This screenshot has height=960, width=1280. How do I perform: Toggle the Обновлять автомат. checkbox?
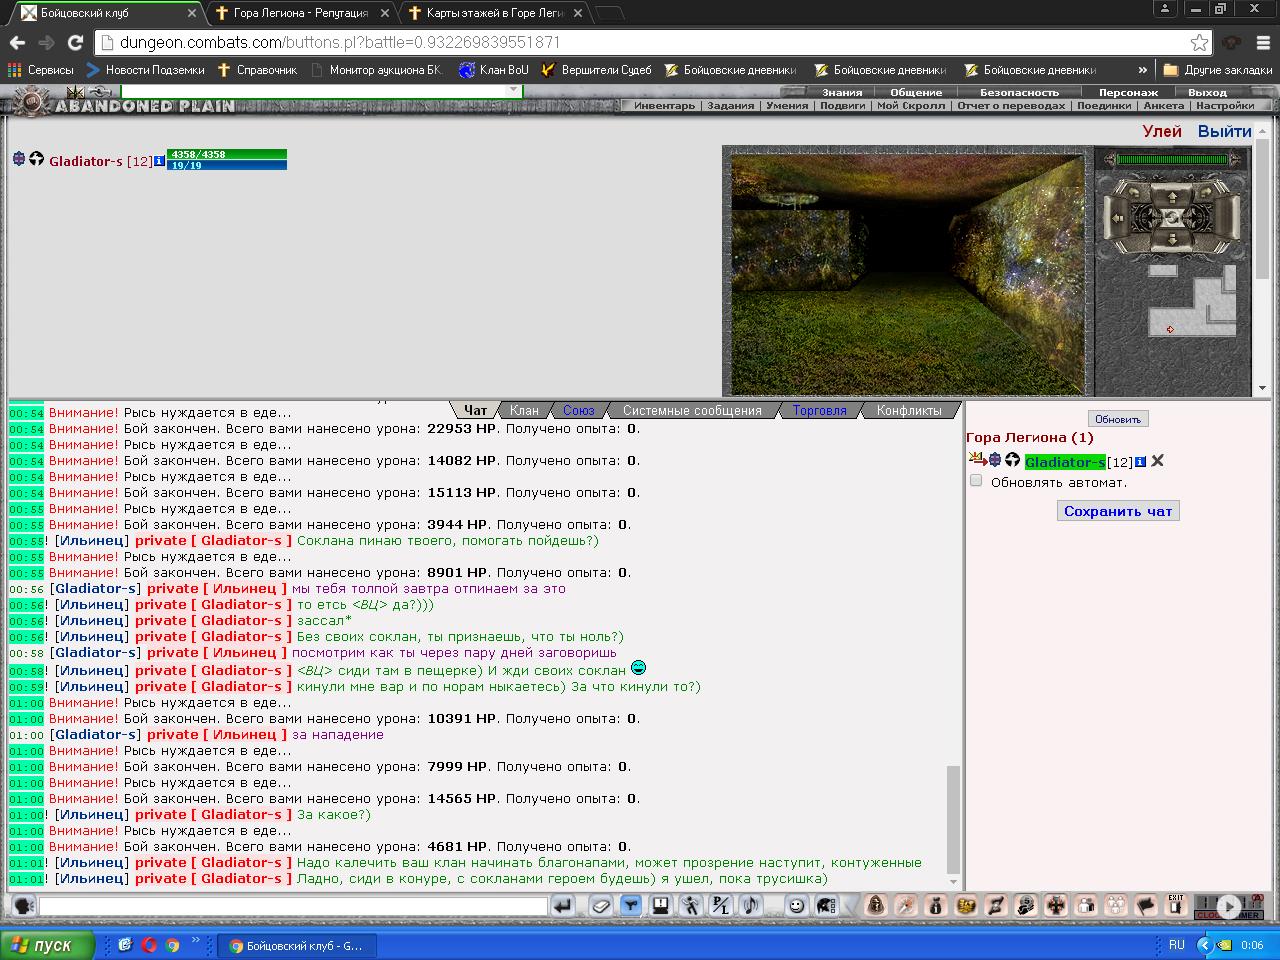[x=976, y=481]
